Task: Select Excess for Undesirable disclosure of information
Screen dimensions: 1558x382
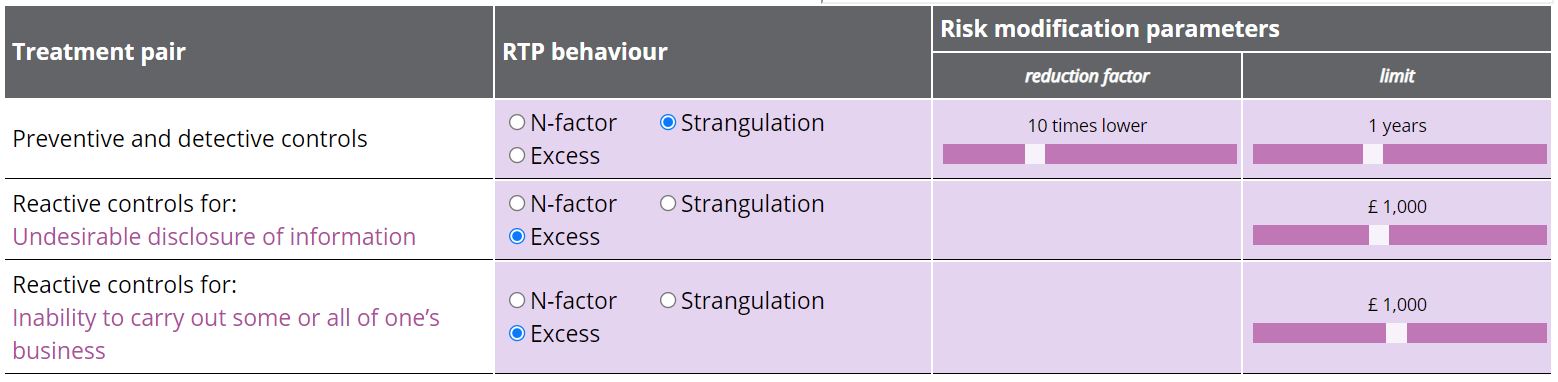Action: [517, 237]
